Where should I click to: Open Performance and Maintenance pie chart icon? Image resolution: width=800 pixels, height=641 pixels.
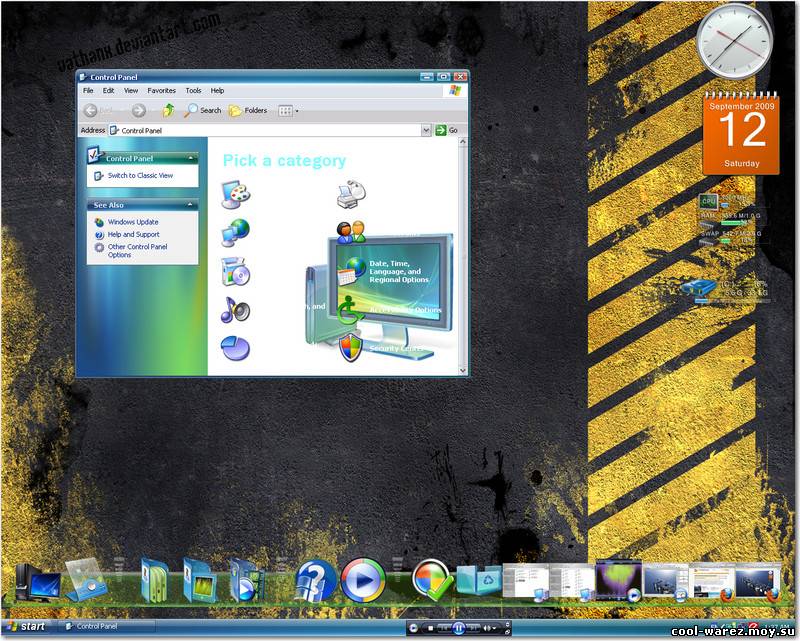tap(235, 348)
